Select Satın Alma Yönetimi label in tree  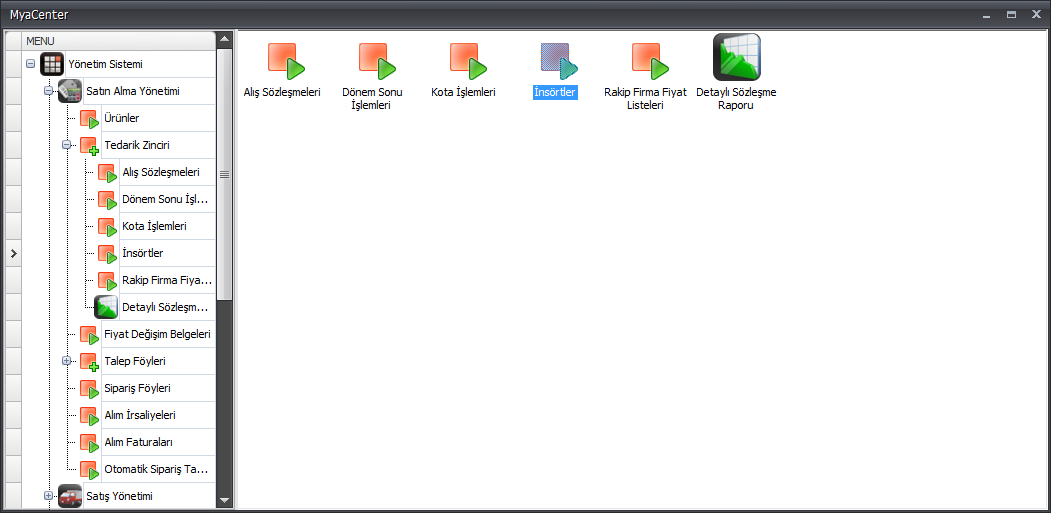(x=133, y=91)
